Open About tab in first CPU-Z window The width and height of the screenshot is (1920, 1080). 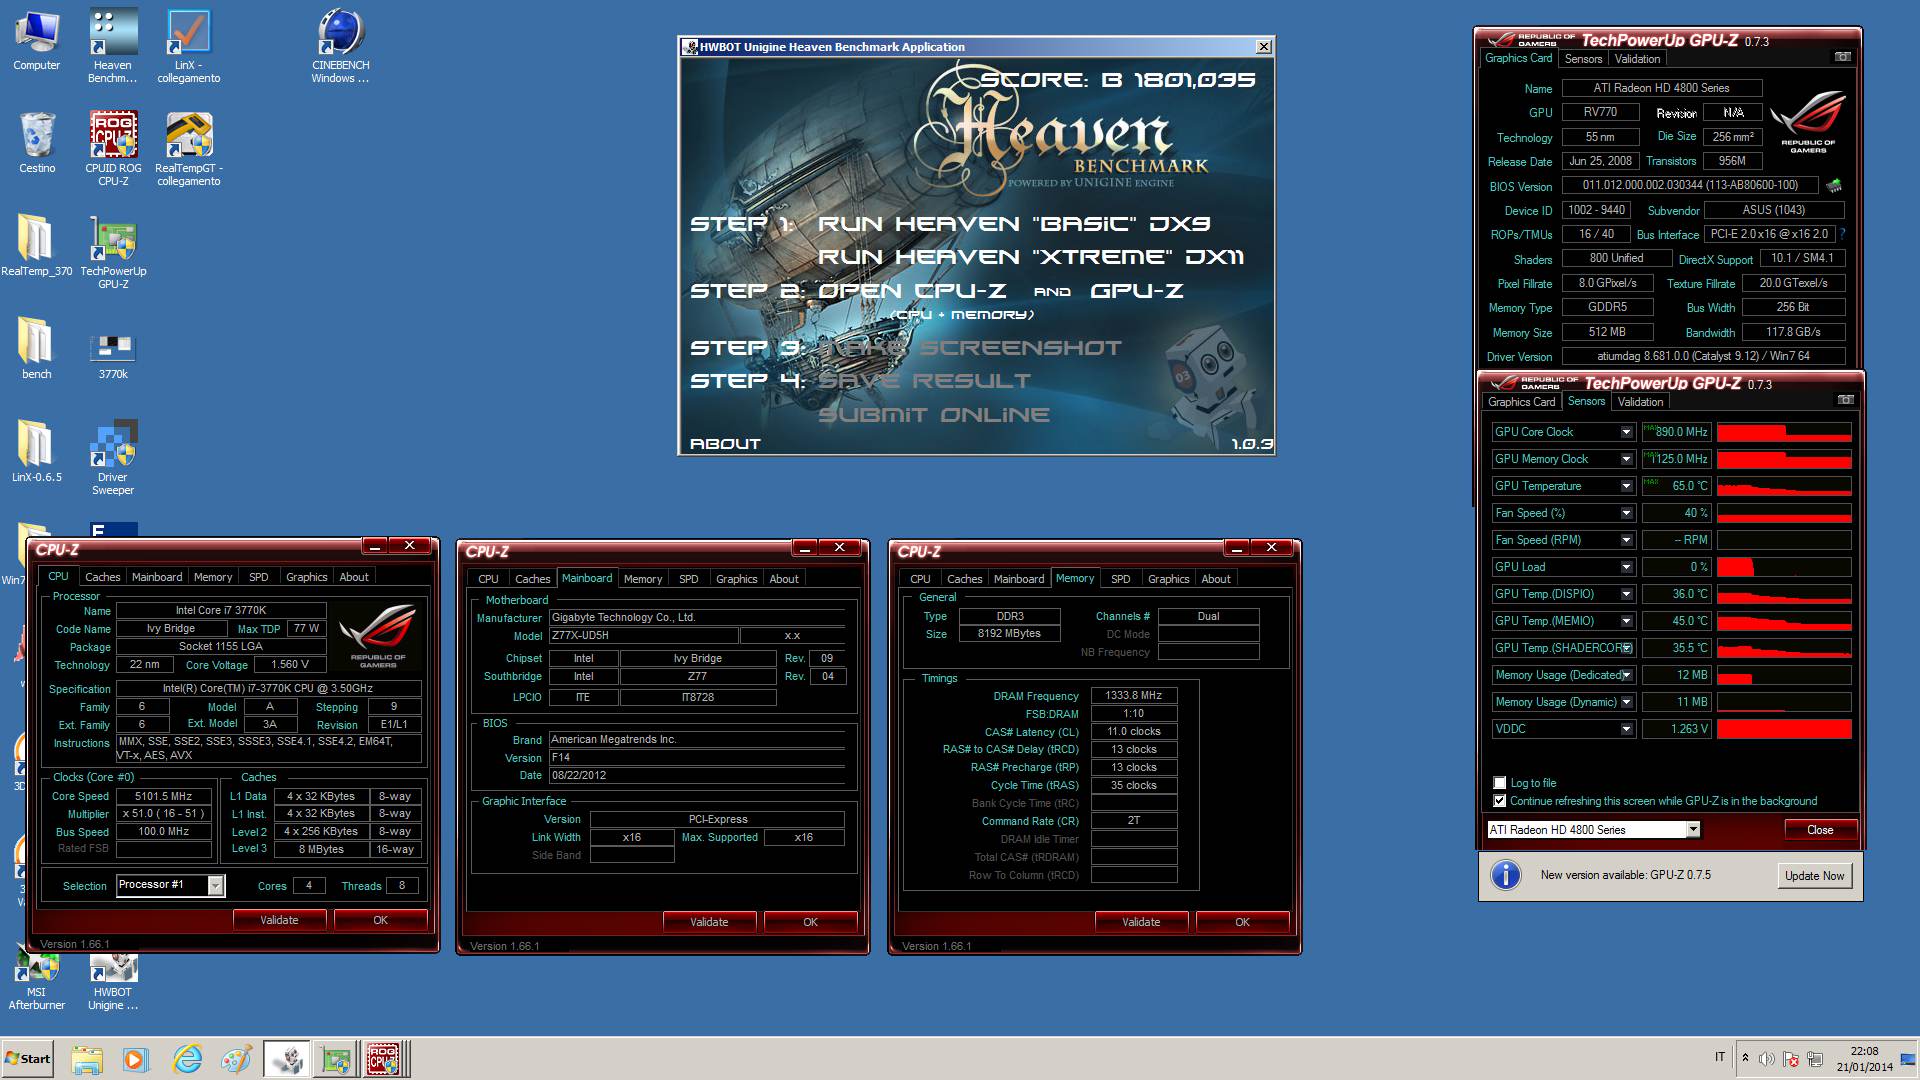pos(353,577)
